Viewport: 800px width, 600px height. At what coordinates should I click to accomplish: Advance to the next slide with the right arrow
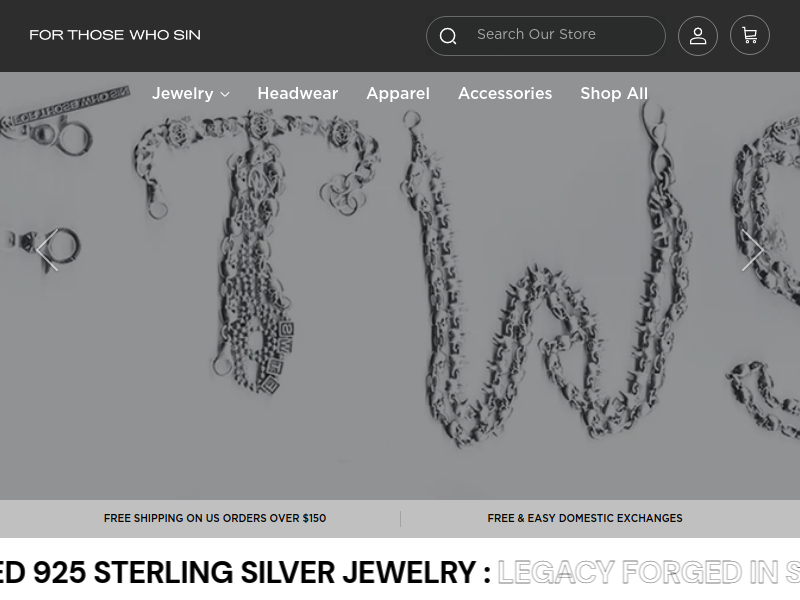coord(752,250)
